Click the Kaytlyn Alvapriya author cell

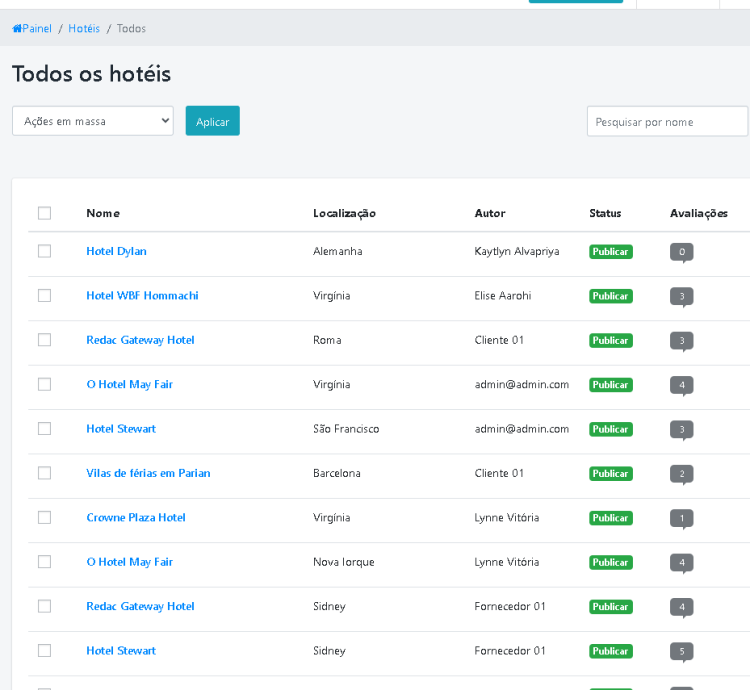(x=517, y=251)
